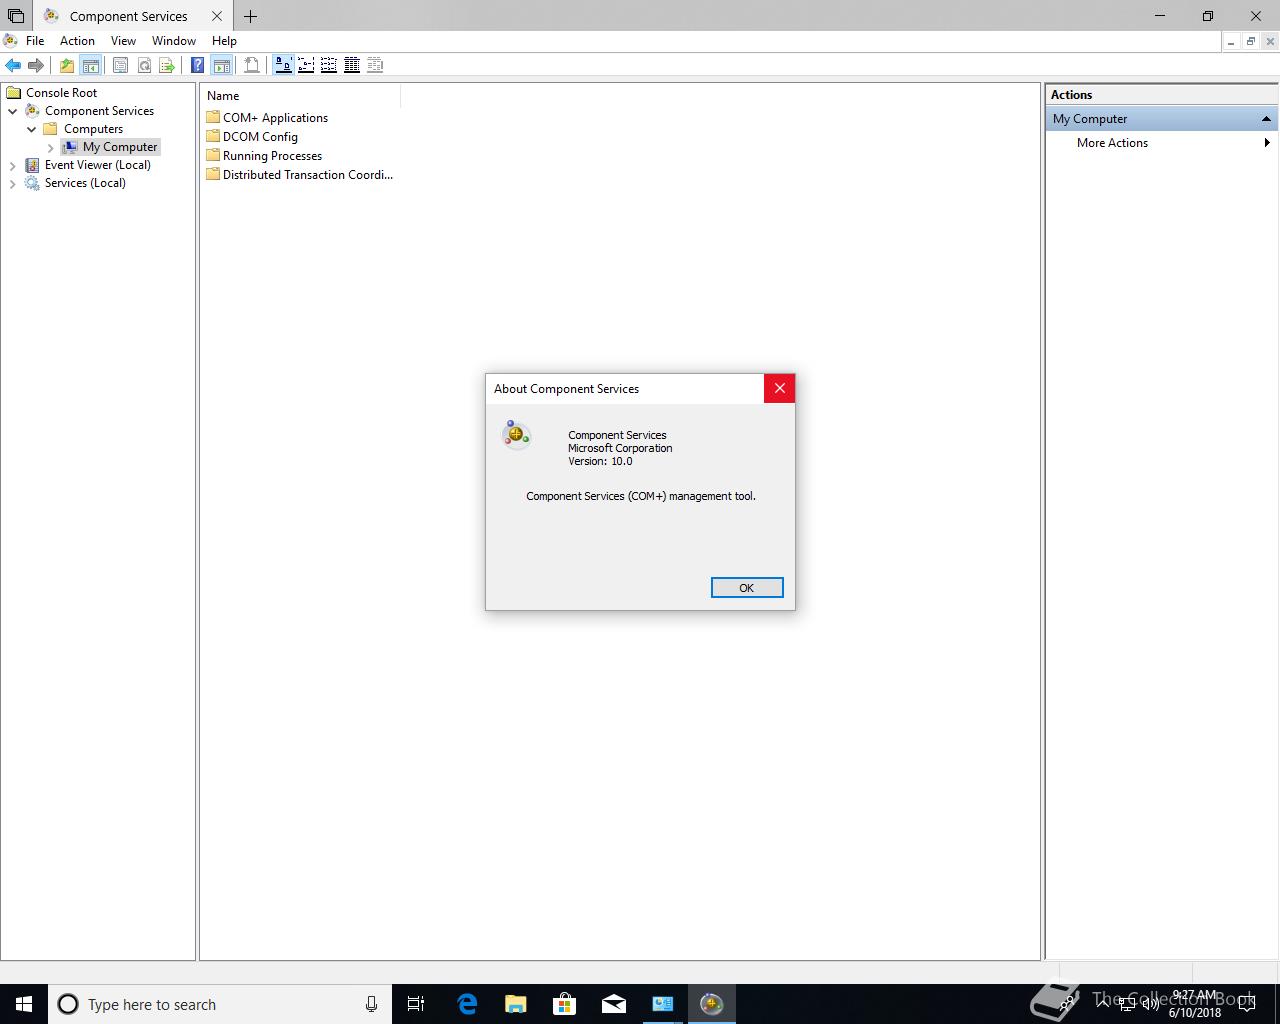Click the blue question mark Help icon
The image size is (1280, 1024).
click(197, 65)
